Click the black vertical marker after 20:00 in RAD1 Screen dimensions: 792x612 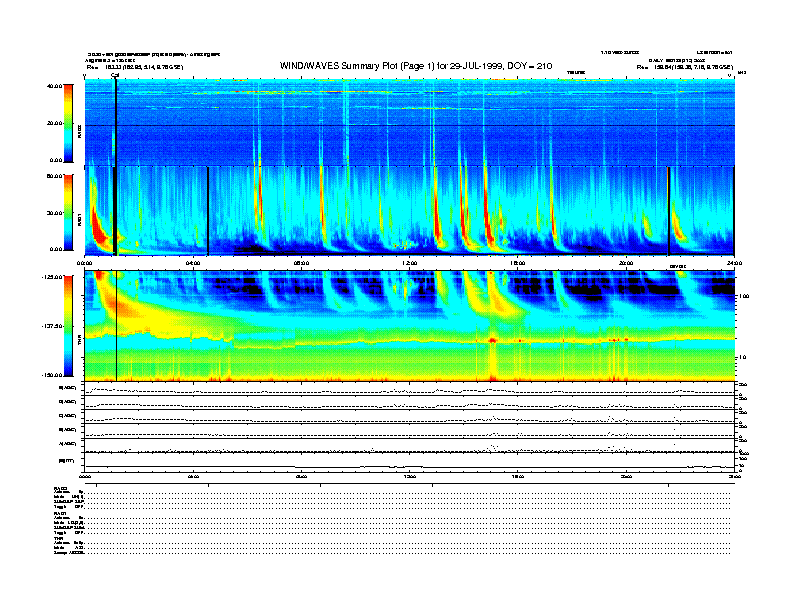point(669,210)
